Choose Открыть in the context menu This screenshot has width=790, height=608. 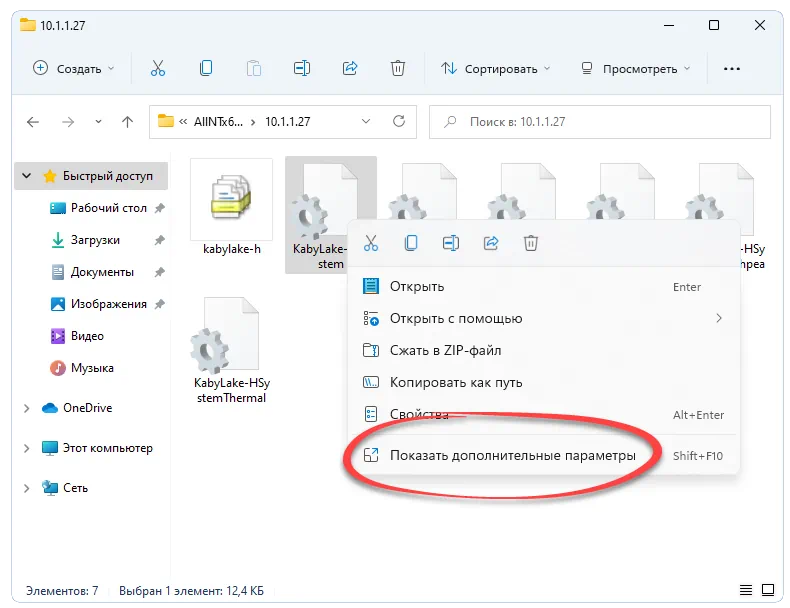click(x=544, y=287)
